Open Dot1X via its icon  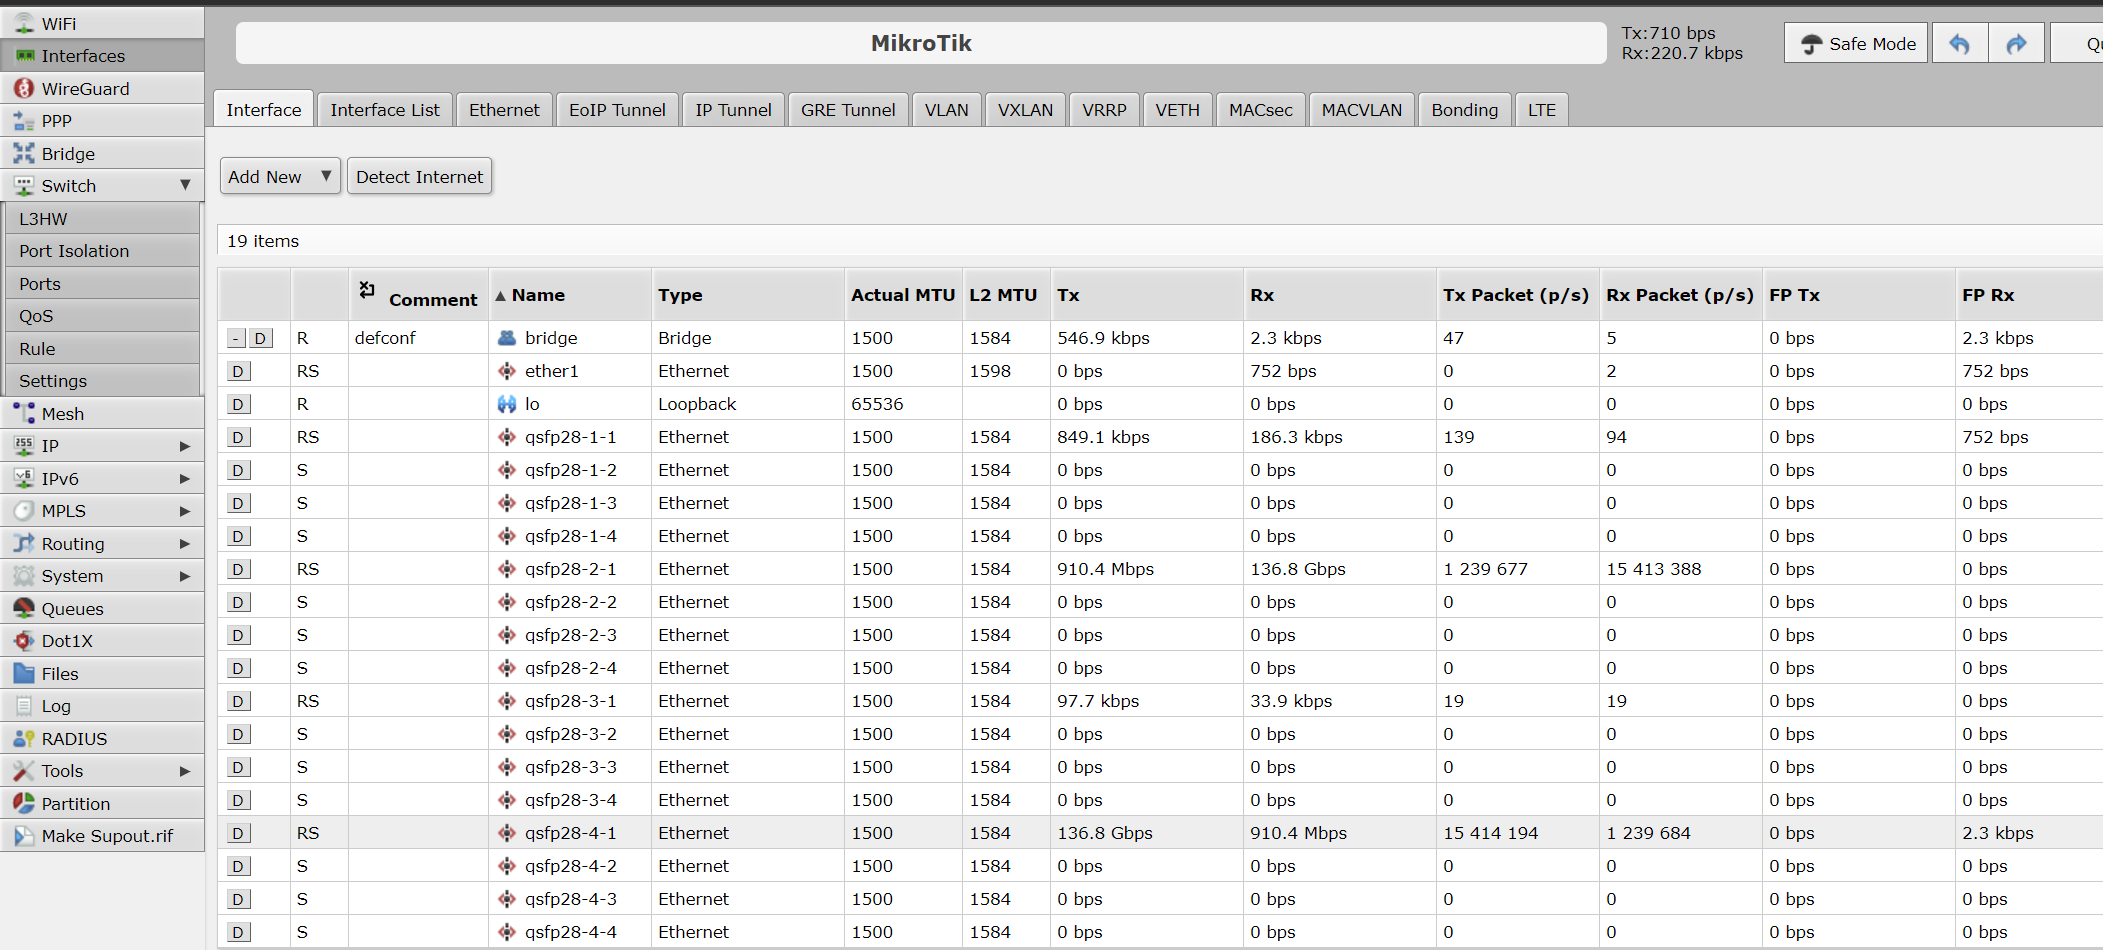pos(24,641)
